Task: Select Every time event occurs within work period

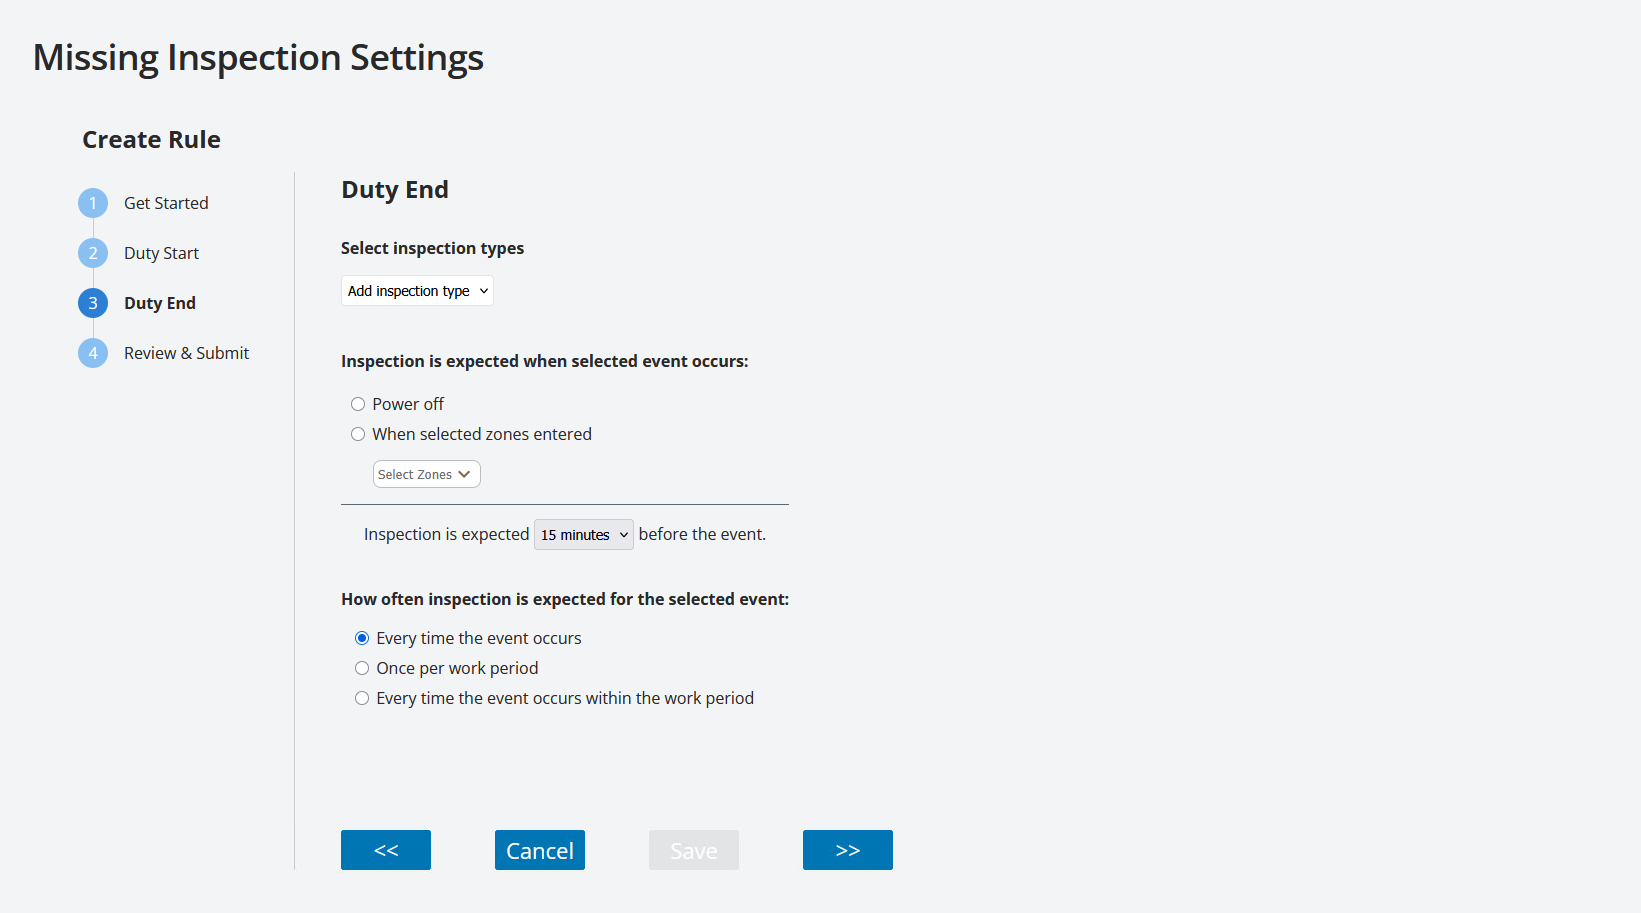Action: click(x=362, y=698)
